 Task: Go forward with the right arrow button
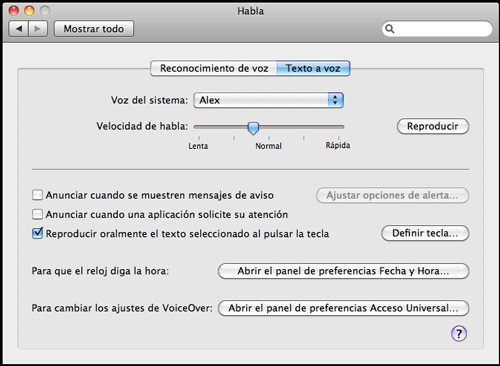pyautogui.click(x=38, y=29)
